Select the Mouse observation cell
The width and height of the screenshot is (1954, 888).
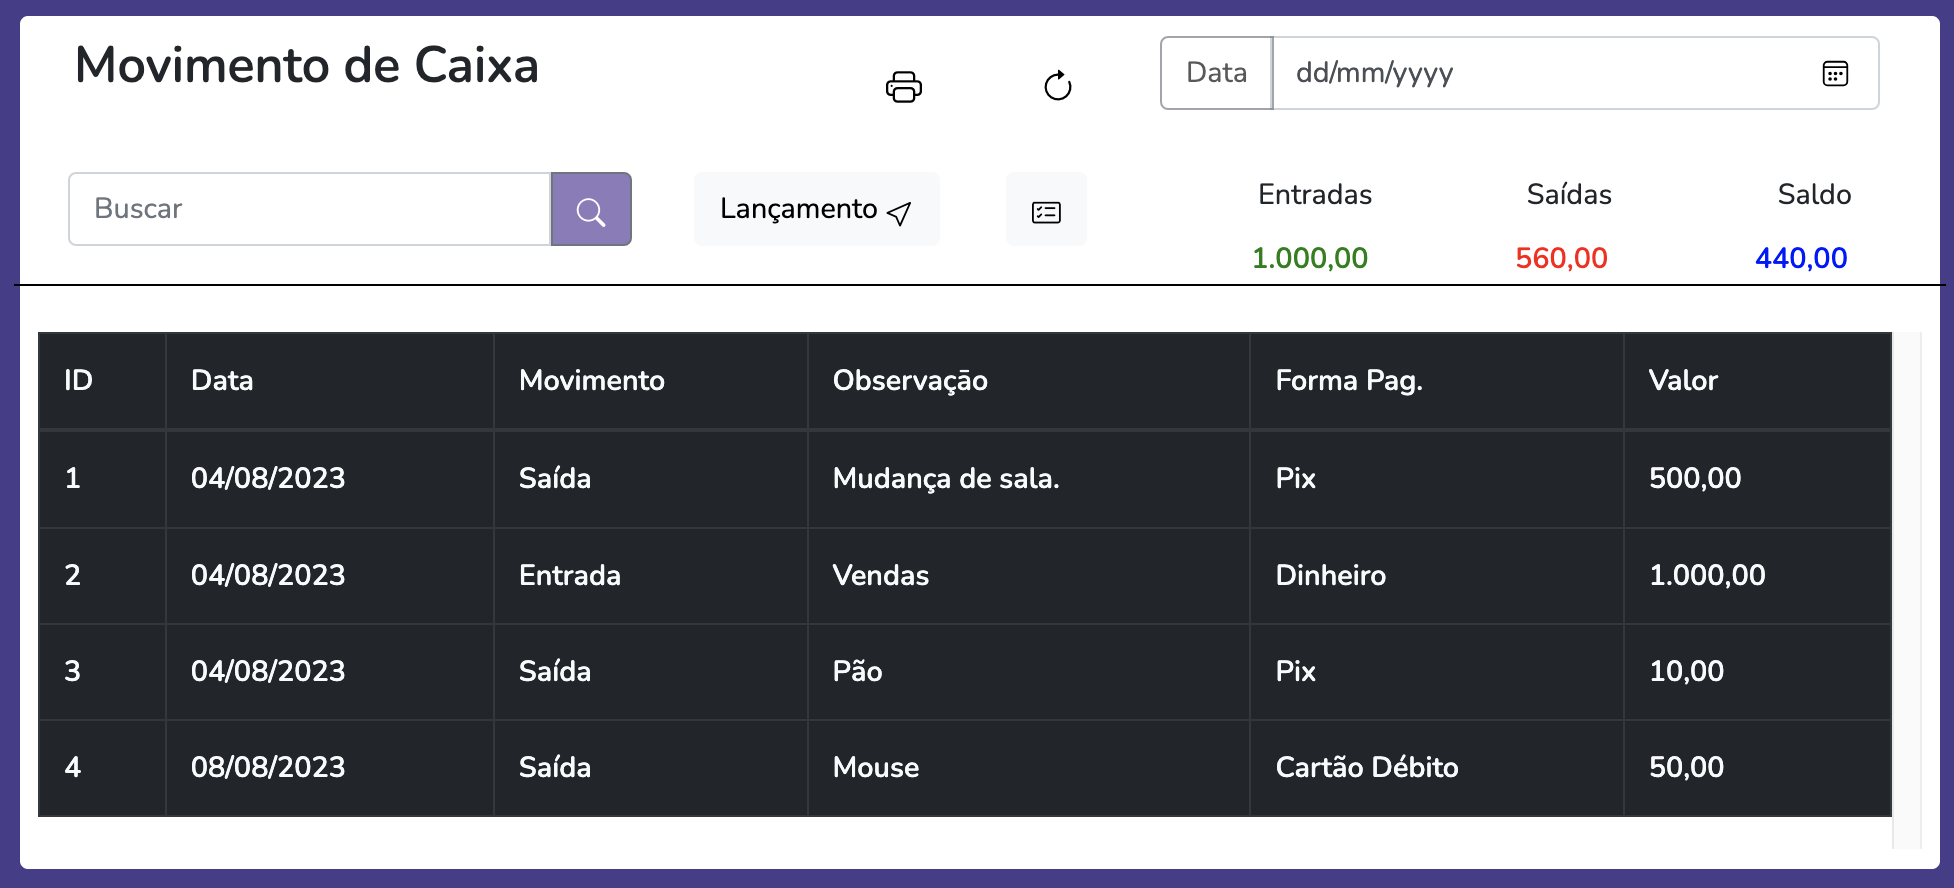click(x=875, y=768)
